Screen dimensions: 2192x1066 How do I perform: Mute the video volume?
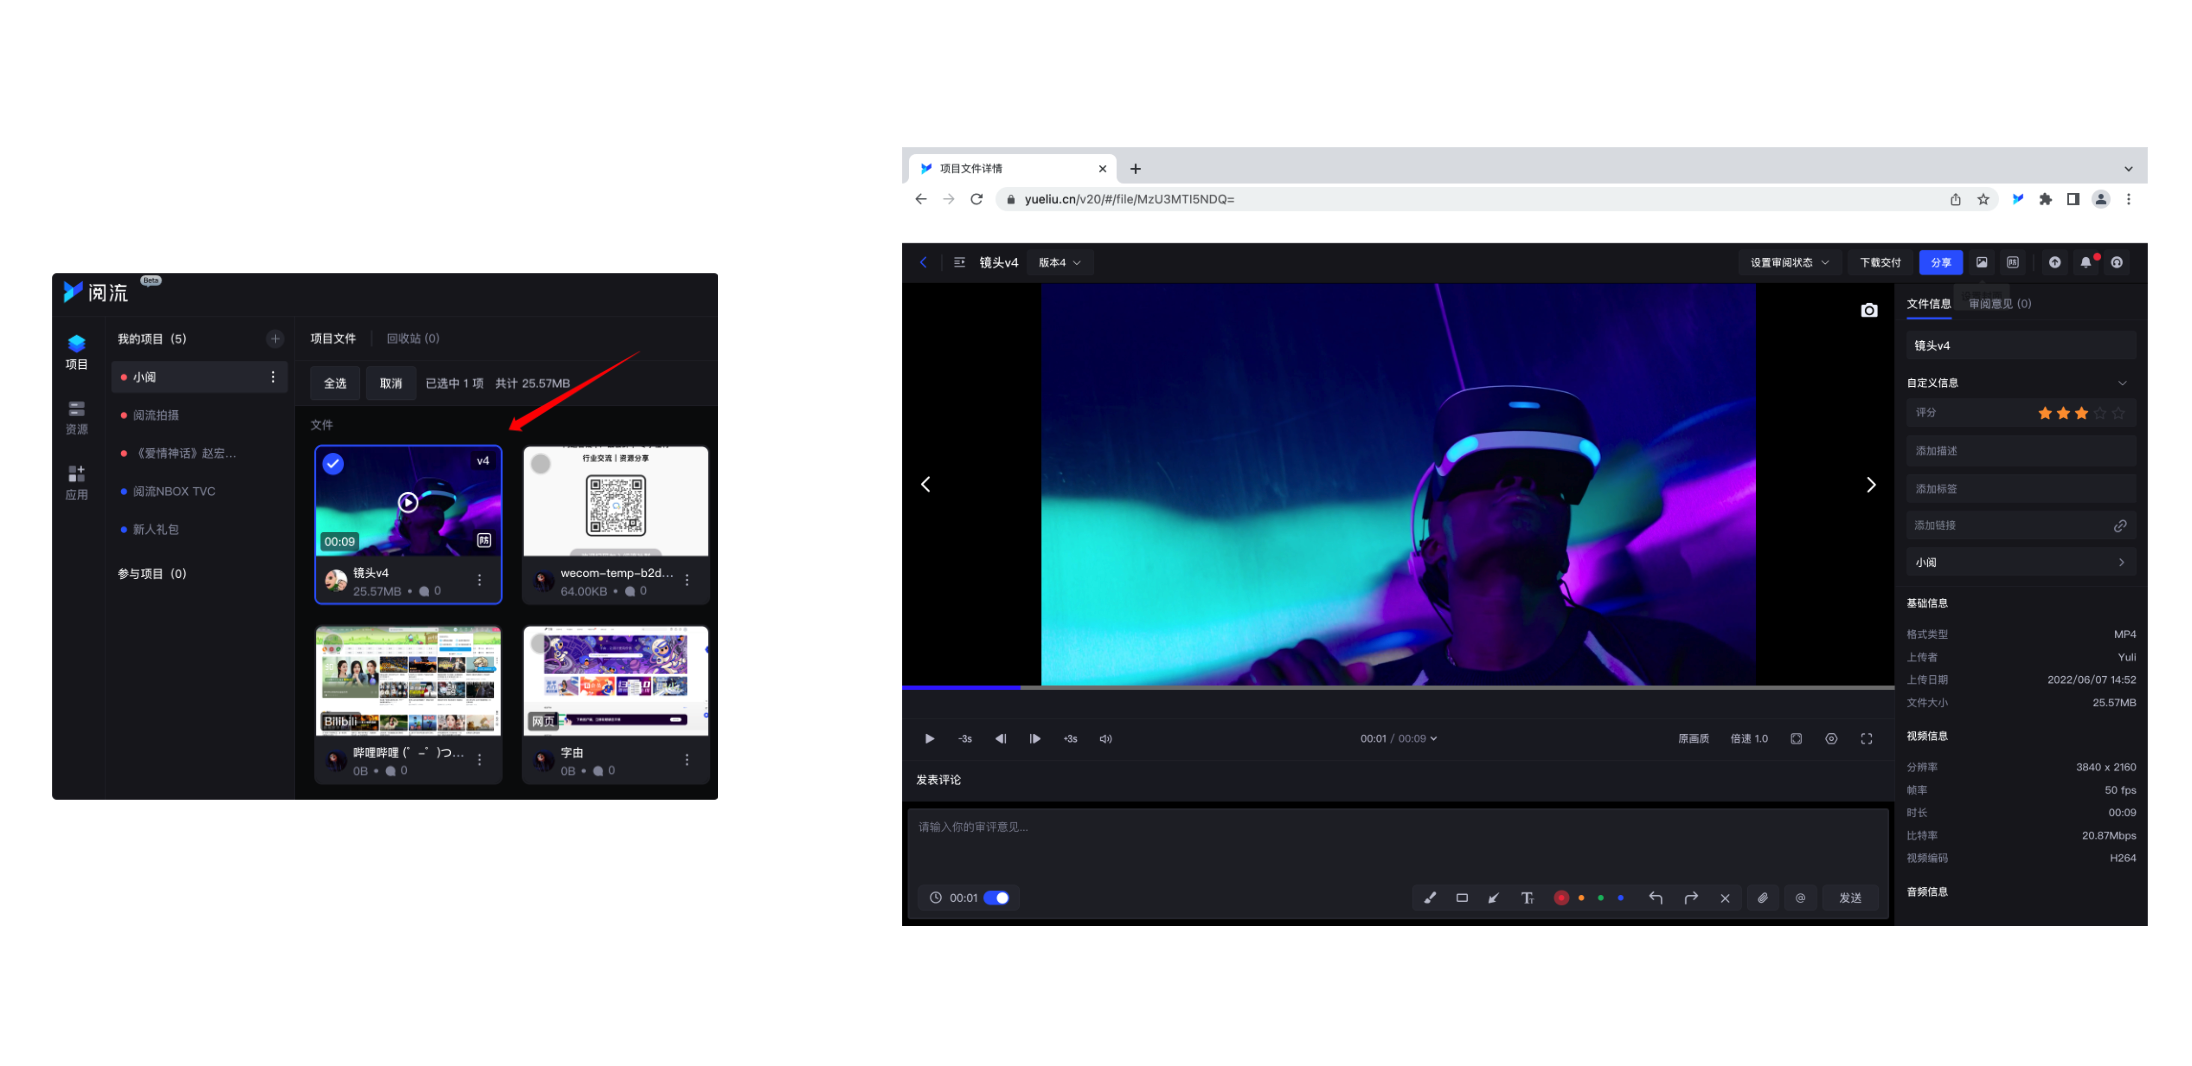1105,739
